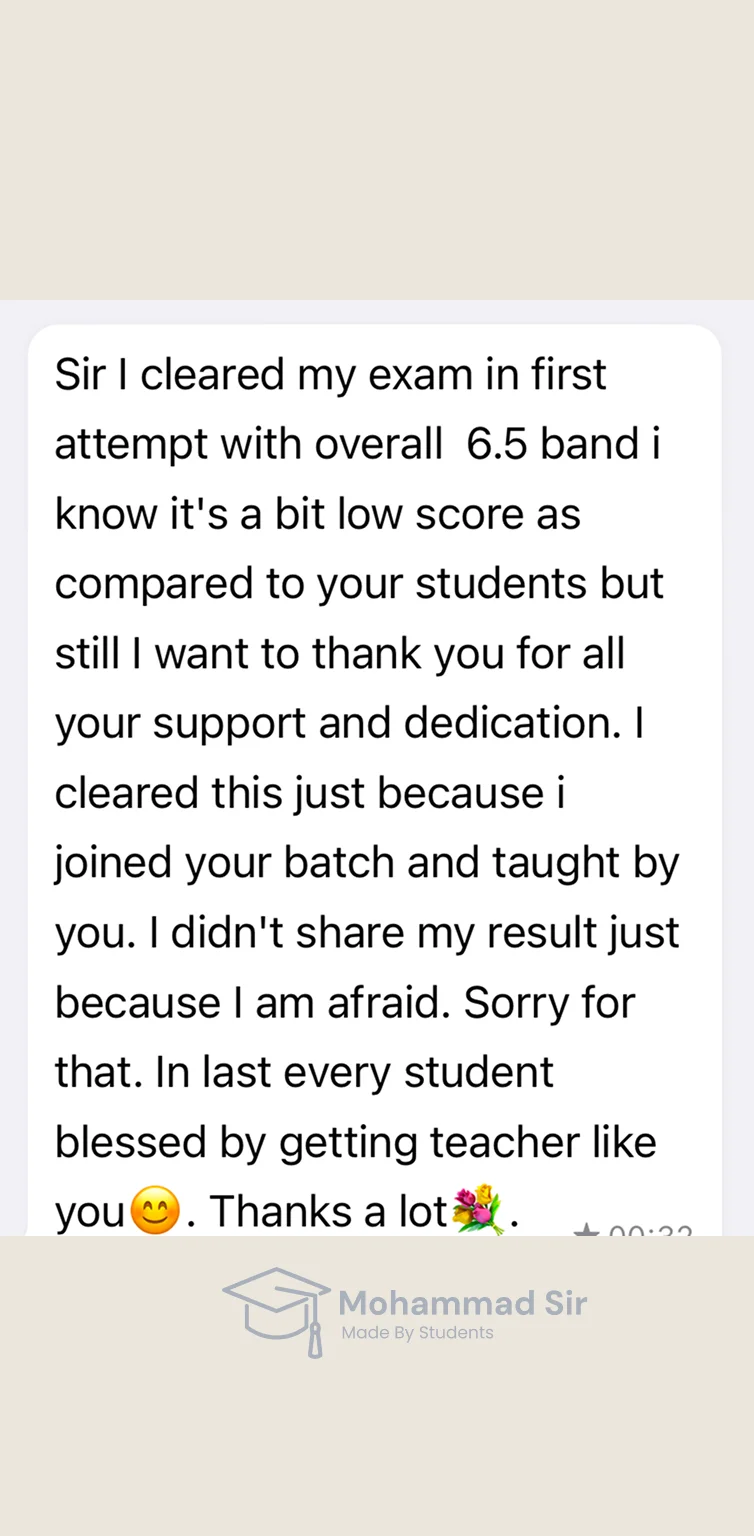Tap the line "cleared this just because i"
This screenshot has width=754, height=1536.
coord(310,793)
